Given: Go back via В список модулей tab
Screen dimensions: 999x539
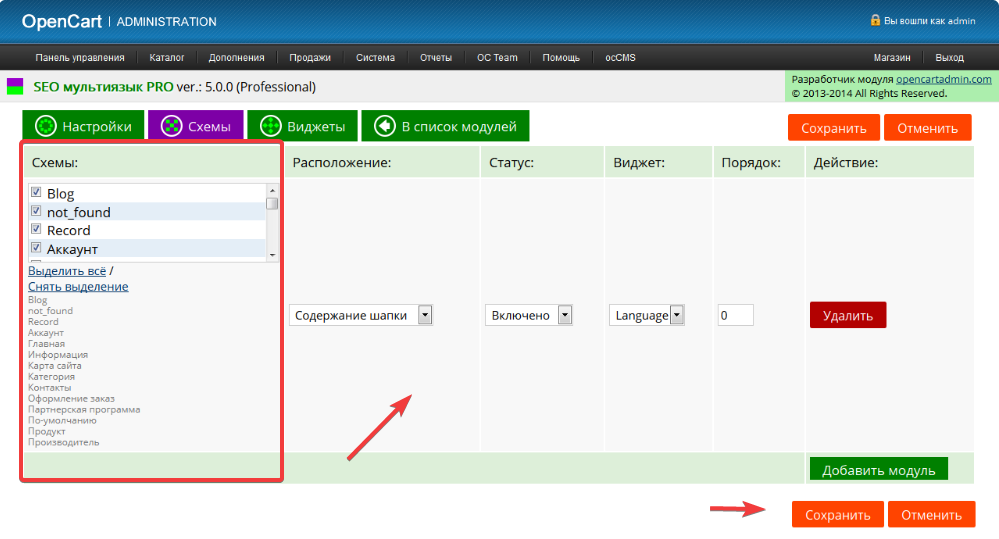Looking at the screenshot, I should 445,126.
